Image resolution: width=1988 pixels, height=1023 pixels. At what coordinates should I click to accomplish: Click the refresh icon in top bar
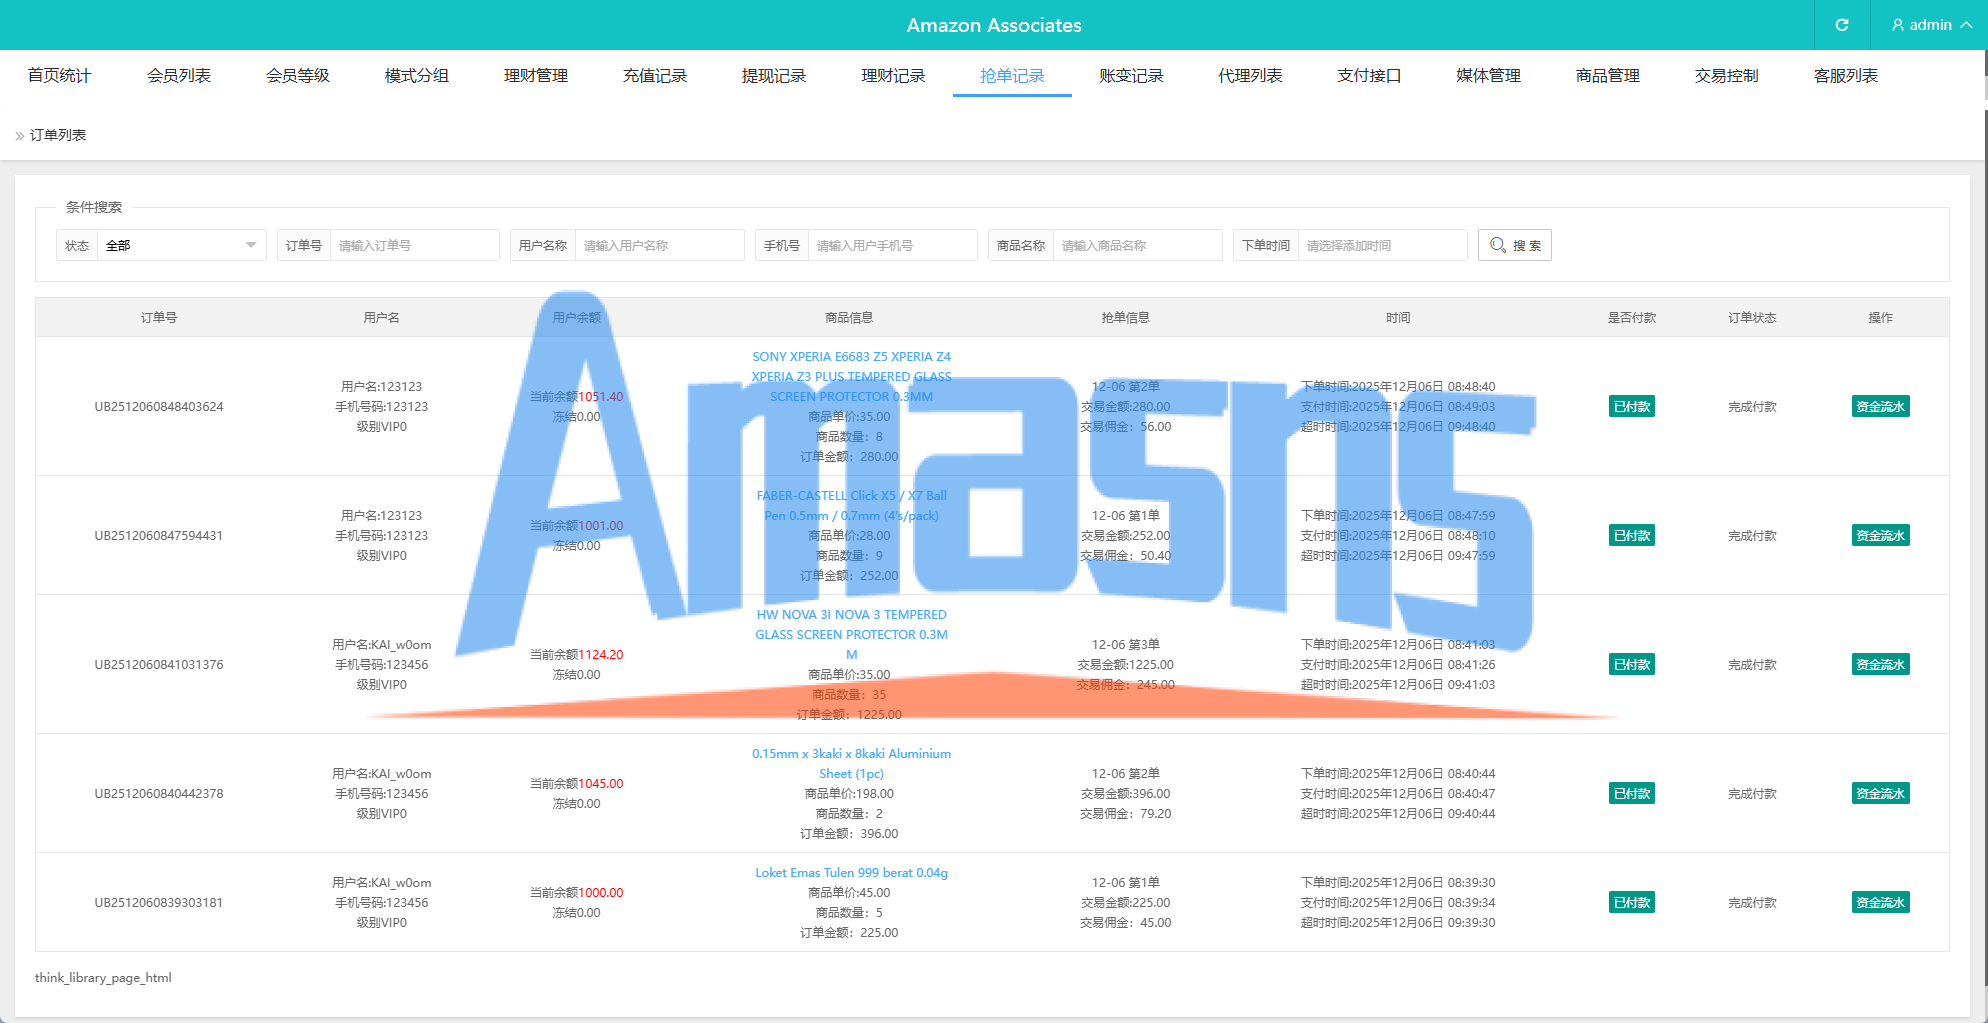click(1842, 25)
